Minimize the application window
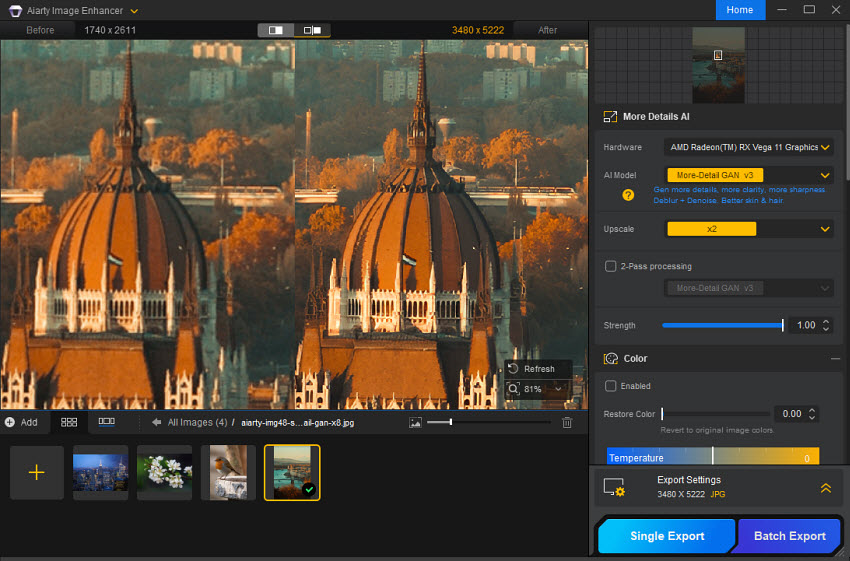Screen dimensions: 850x561 click(x=782, y=10)
